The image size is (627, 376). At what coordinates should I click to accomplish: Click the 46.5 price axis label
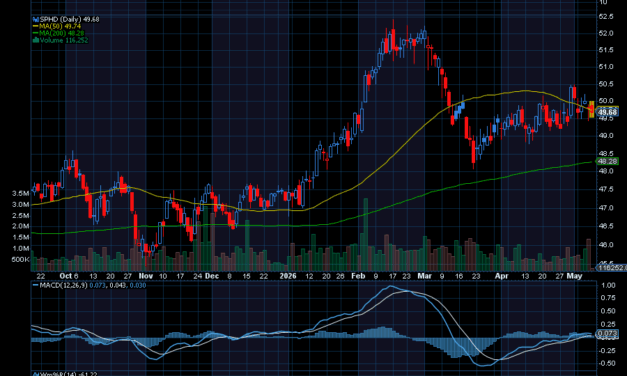click(606, 226)
